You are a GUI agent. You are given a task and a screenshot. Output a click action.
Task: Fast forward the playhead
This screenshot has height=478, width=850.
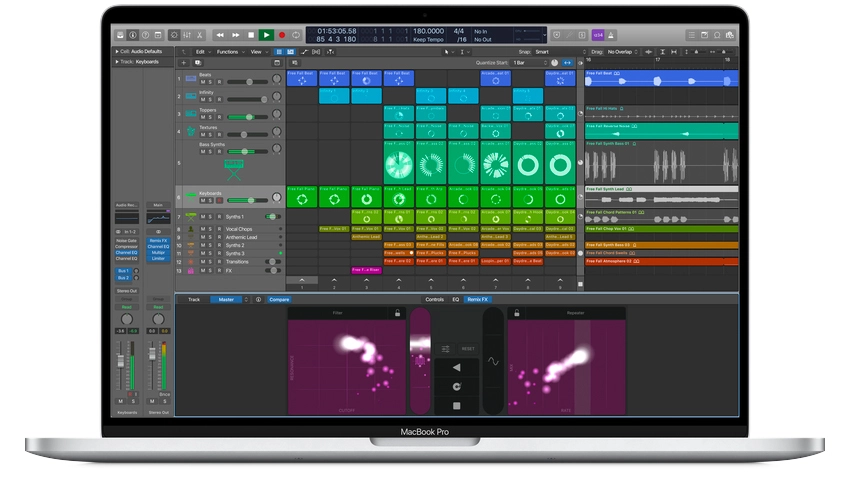pyautogui.click(x=236, y=35)
